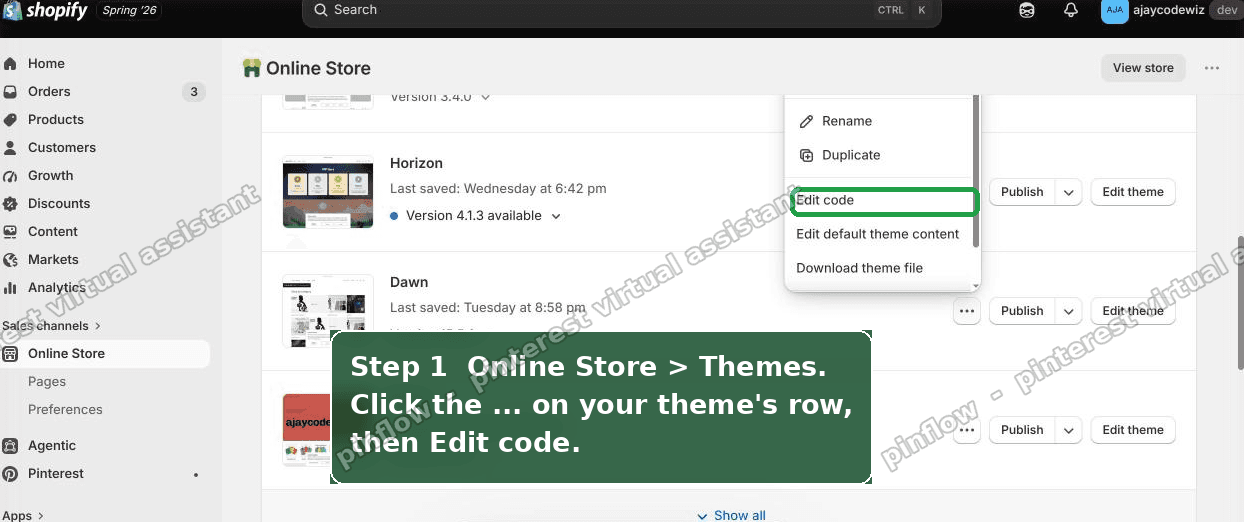Viewport: 1244px width, 522px height.
Task: Click the Discounts icon in sidebar
Action: (x=11, y=203)
